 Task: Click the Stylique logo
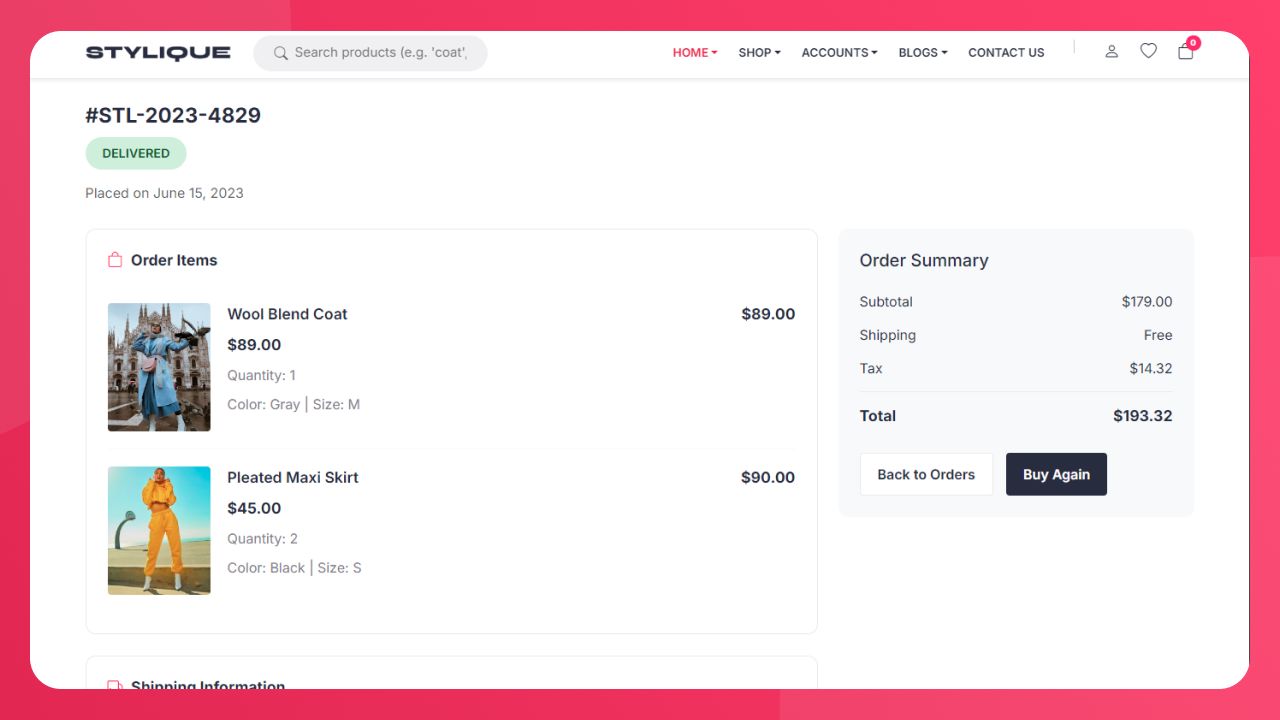tap(158, 53)
